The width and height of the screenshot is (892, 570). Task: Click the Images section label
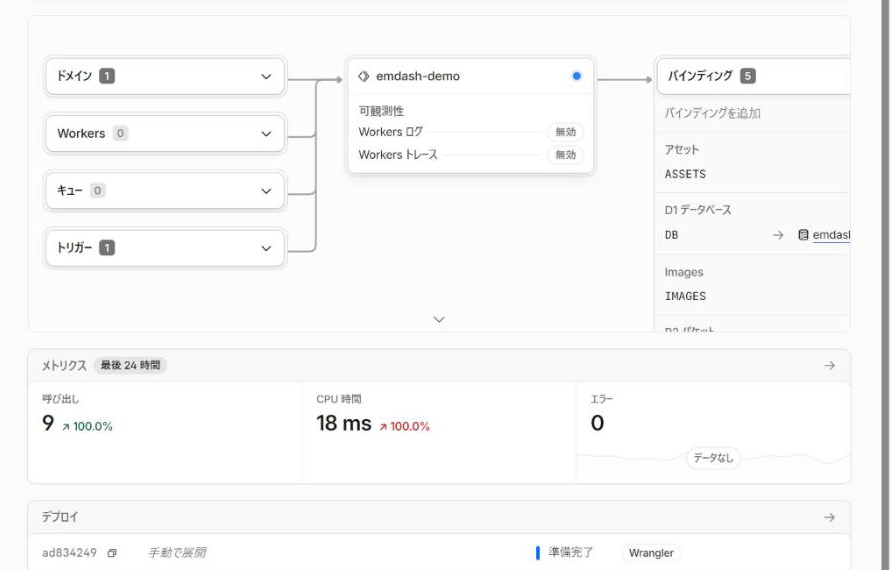pos(684,272)
